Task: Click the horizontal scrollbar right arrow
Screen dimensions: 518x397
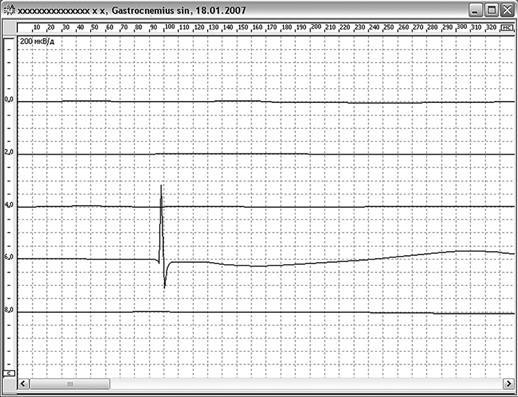Action: [509, 384]
